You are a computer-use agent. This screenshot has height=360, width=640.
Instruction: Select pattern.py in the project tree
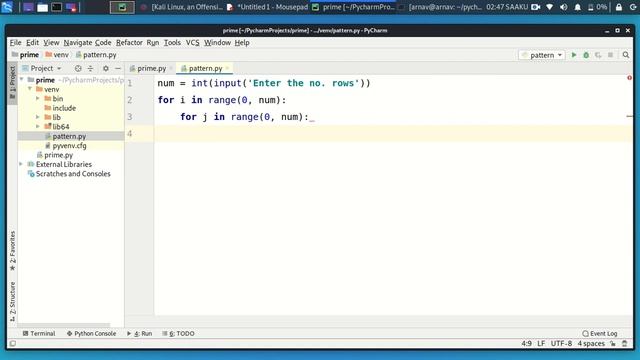point(69,136)
